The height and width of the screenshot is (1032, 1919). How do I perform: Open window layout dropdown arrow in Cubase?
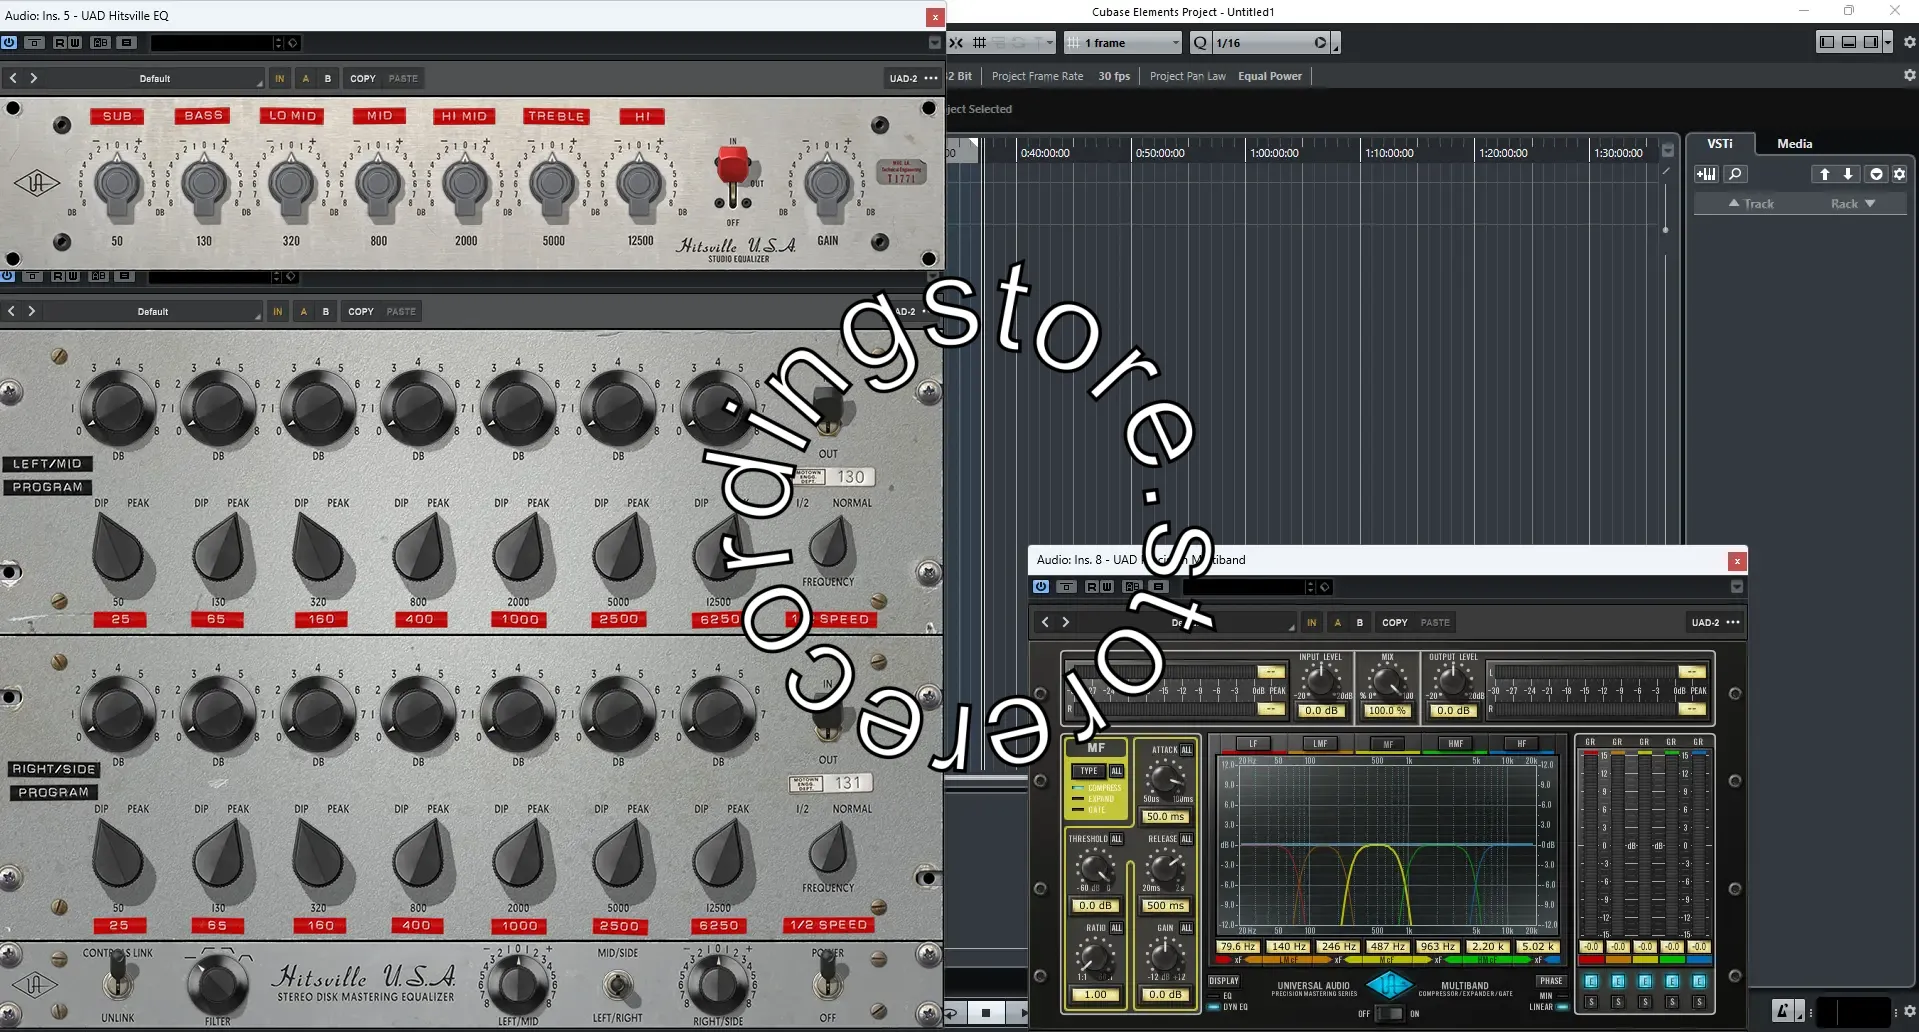pyautogui.click(x=1887, y=42)
